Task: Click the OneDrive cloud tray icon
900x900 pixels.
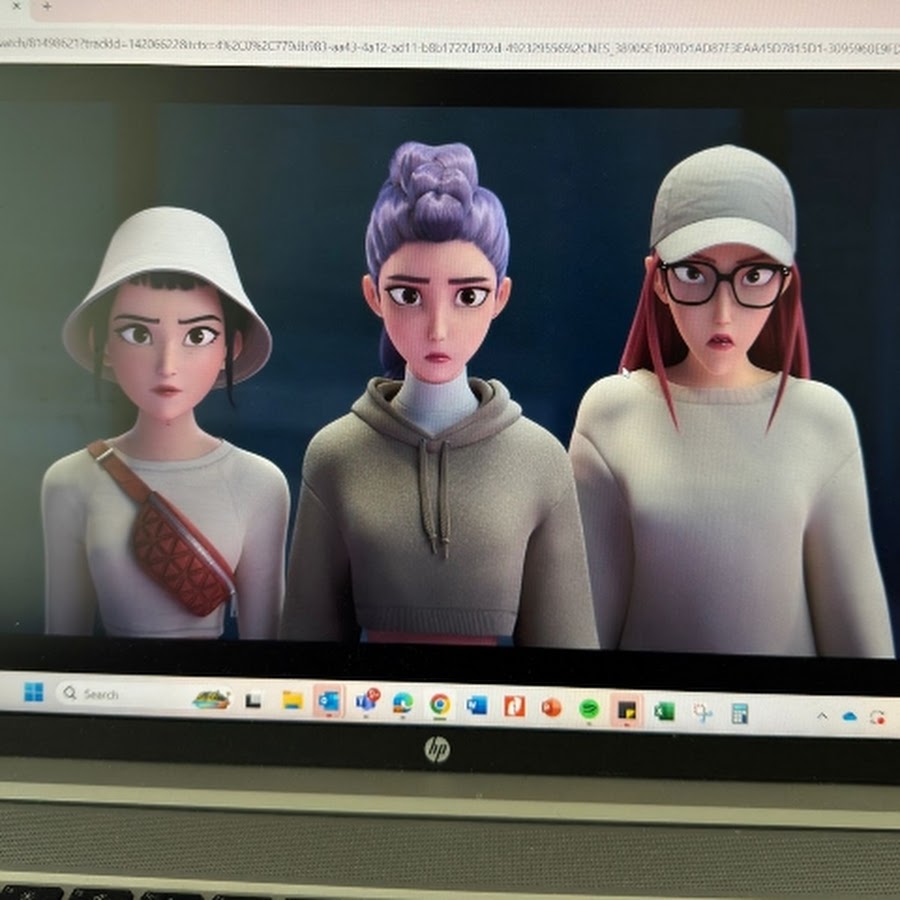Action: [850, 717]
